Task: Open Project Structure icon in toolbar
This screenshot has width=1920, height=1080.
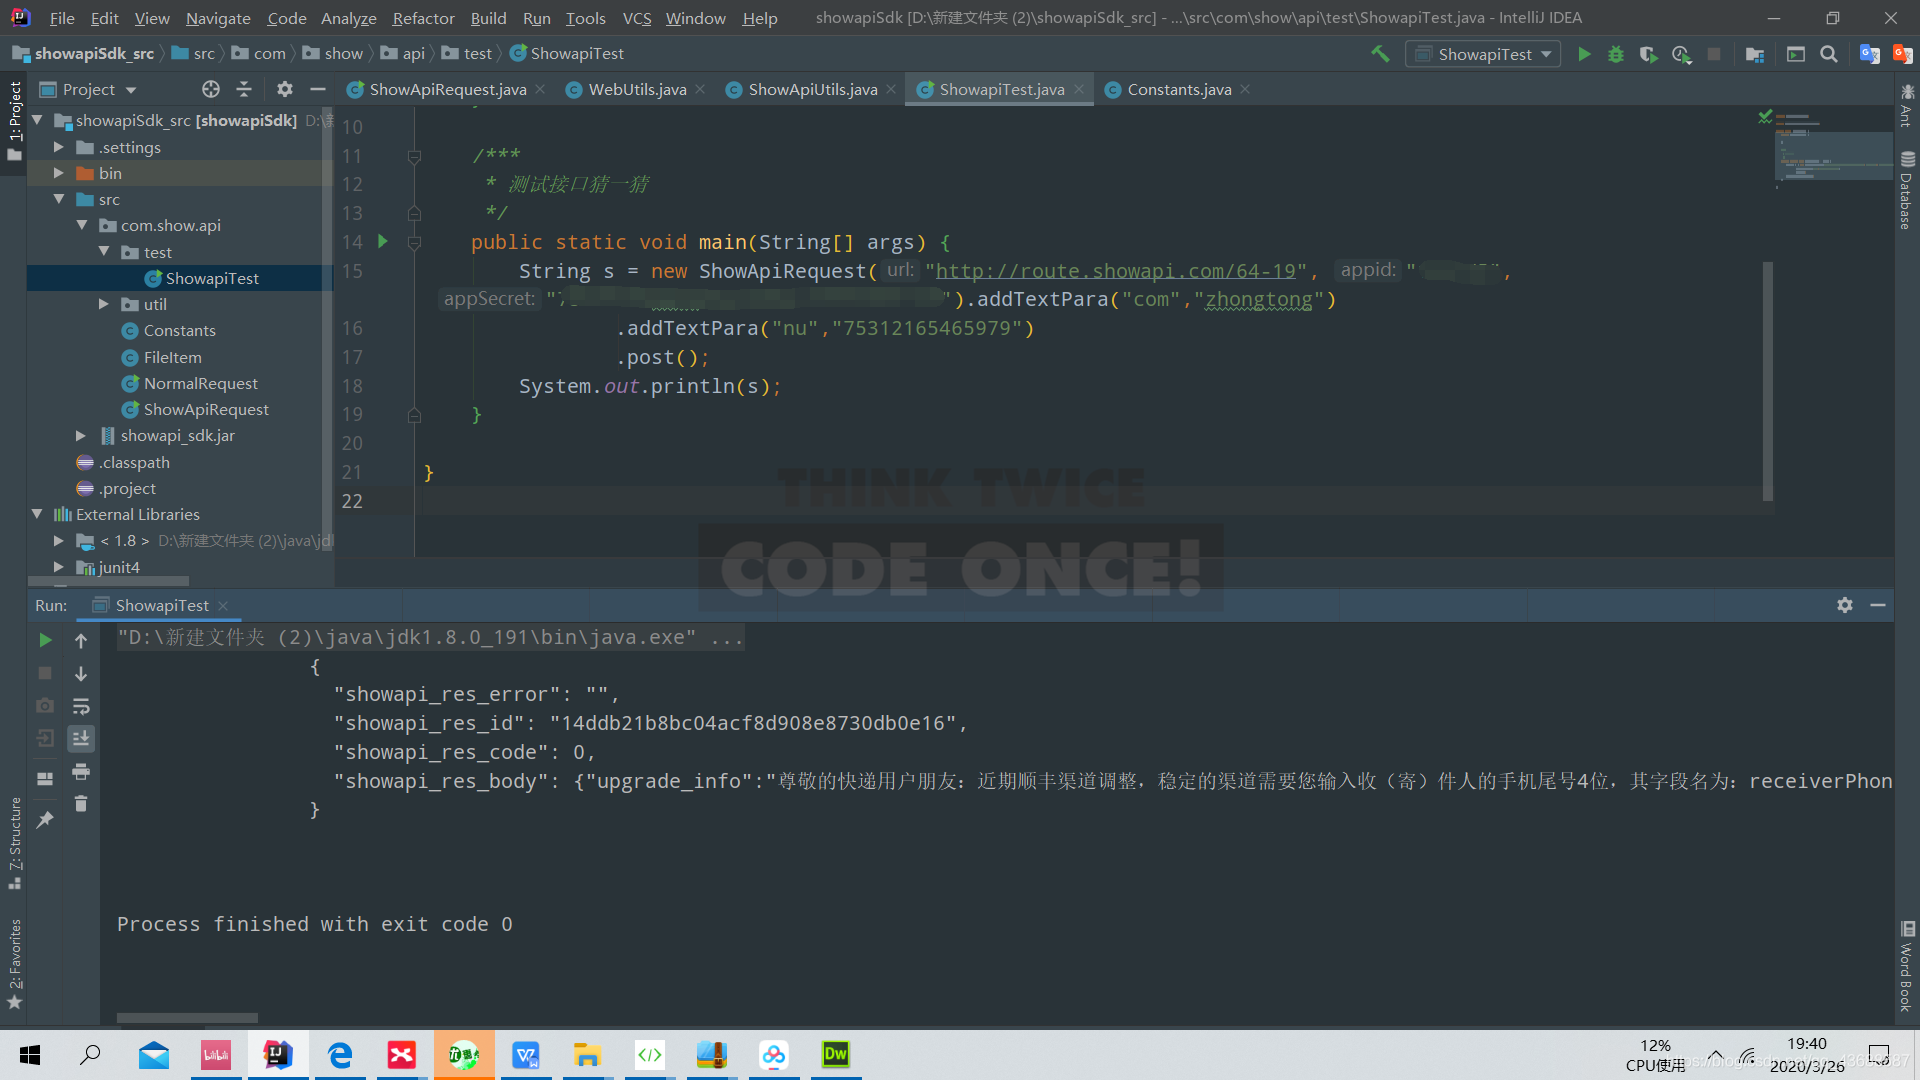Action: (x=1754, y=54)
